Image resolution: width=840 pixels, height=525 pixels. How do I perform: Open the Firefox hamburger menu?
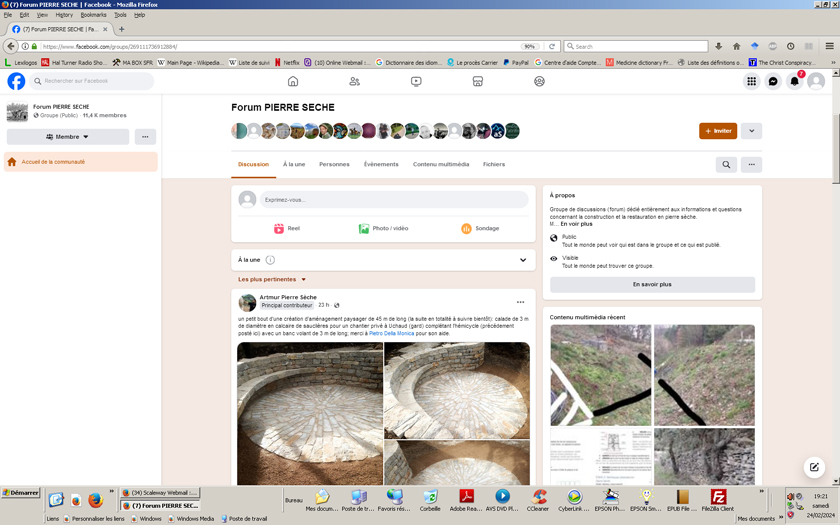pyautogui.click(x=829, y=47)
